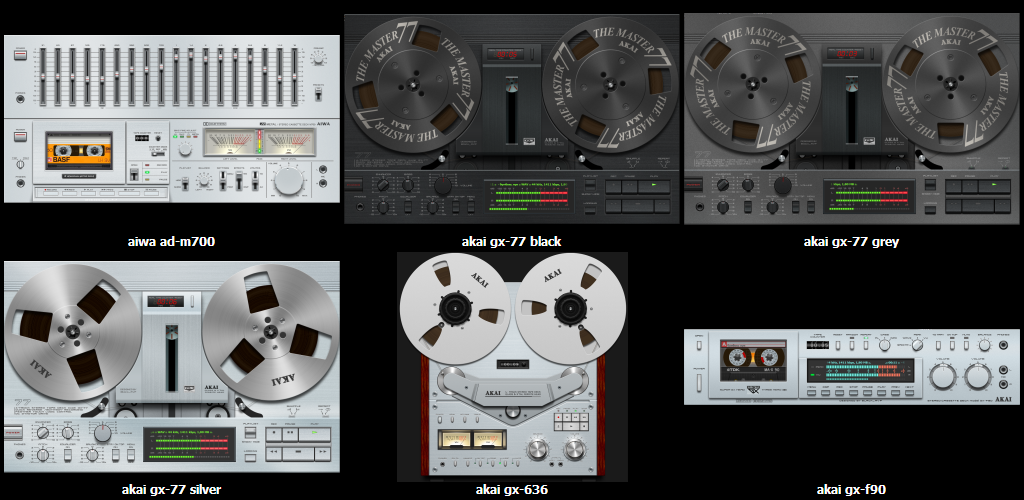Click the "akai gx-77 grey" caption

[x=852, y=242]
